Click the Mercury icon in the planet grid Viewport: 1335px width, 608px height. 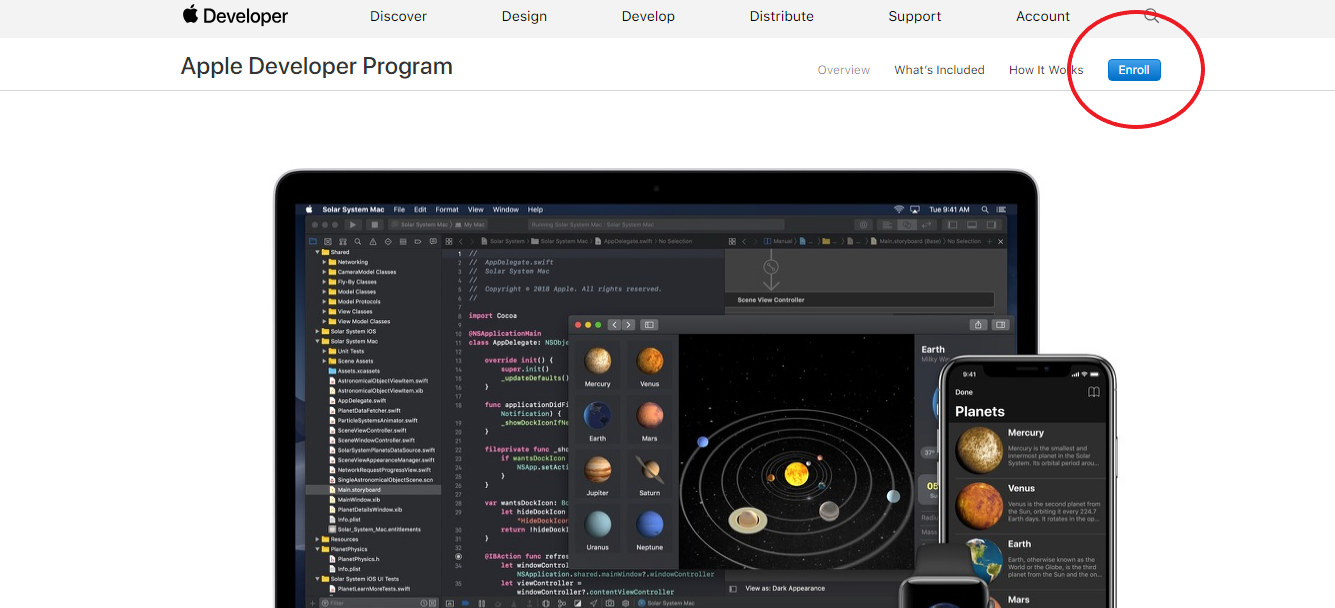point(598,361)
